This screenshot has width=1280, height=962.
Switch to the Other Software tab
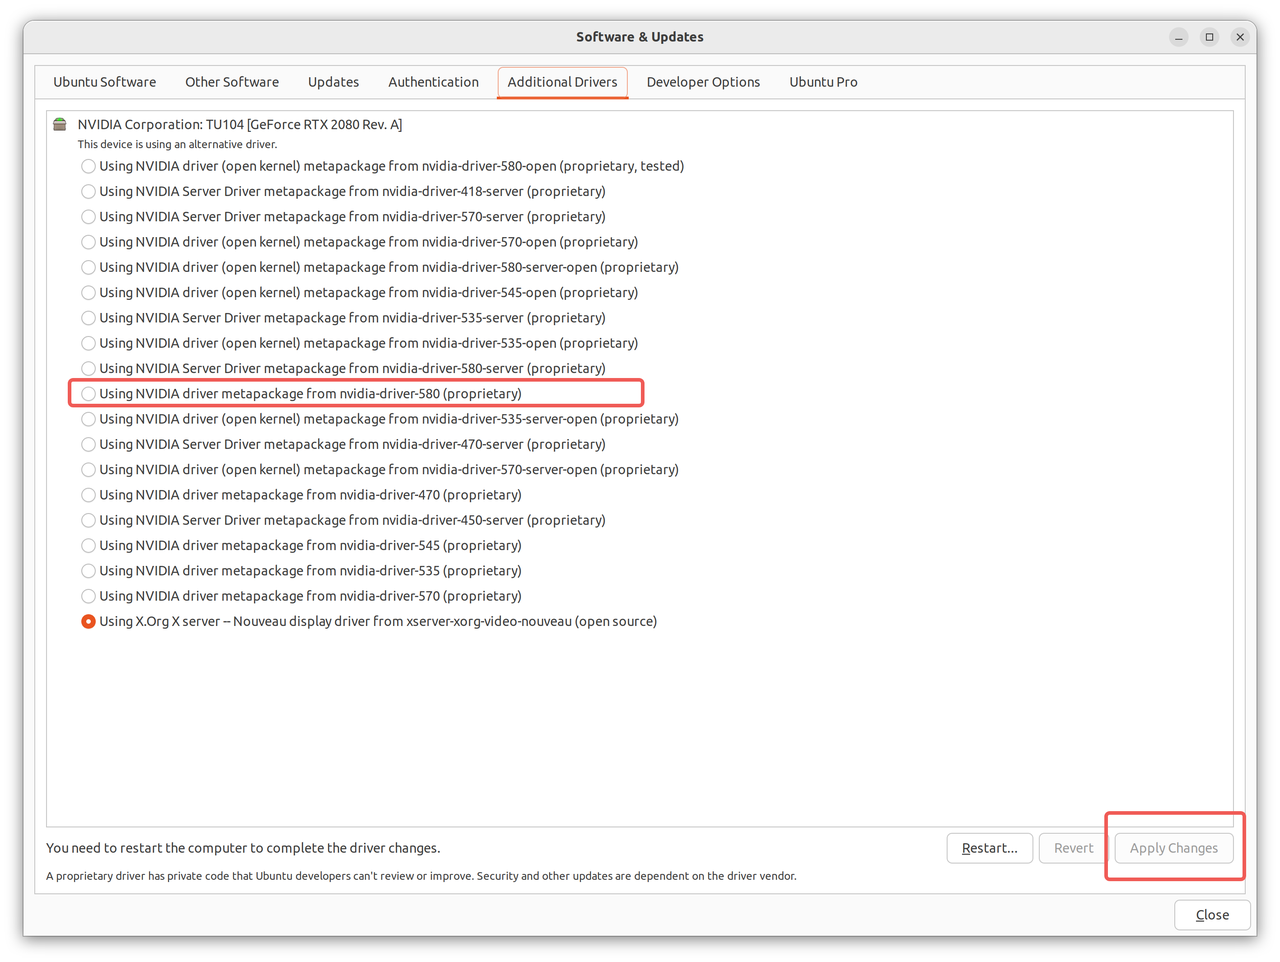point(232,82)
